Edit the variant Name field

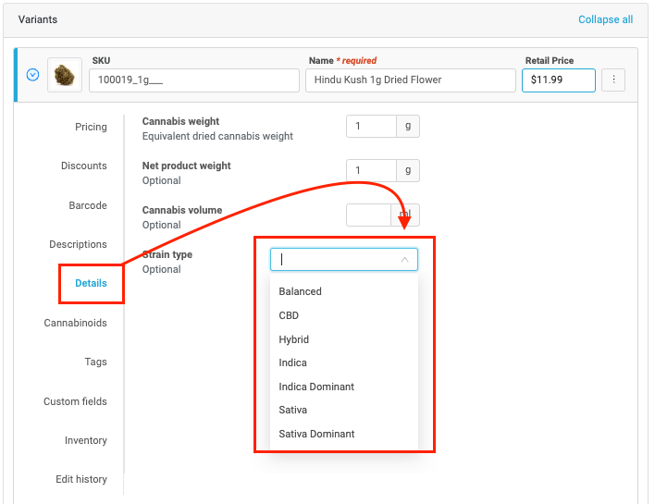410,80
